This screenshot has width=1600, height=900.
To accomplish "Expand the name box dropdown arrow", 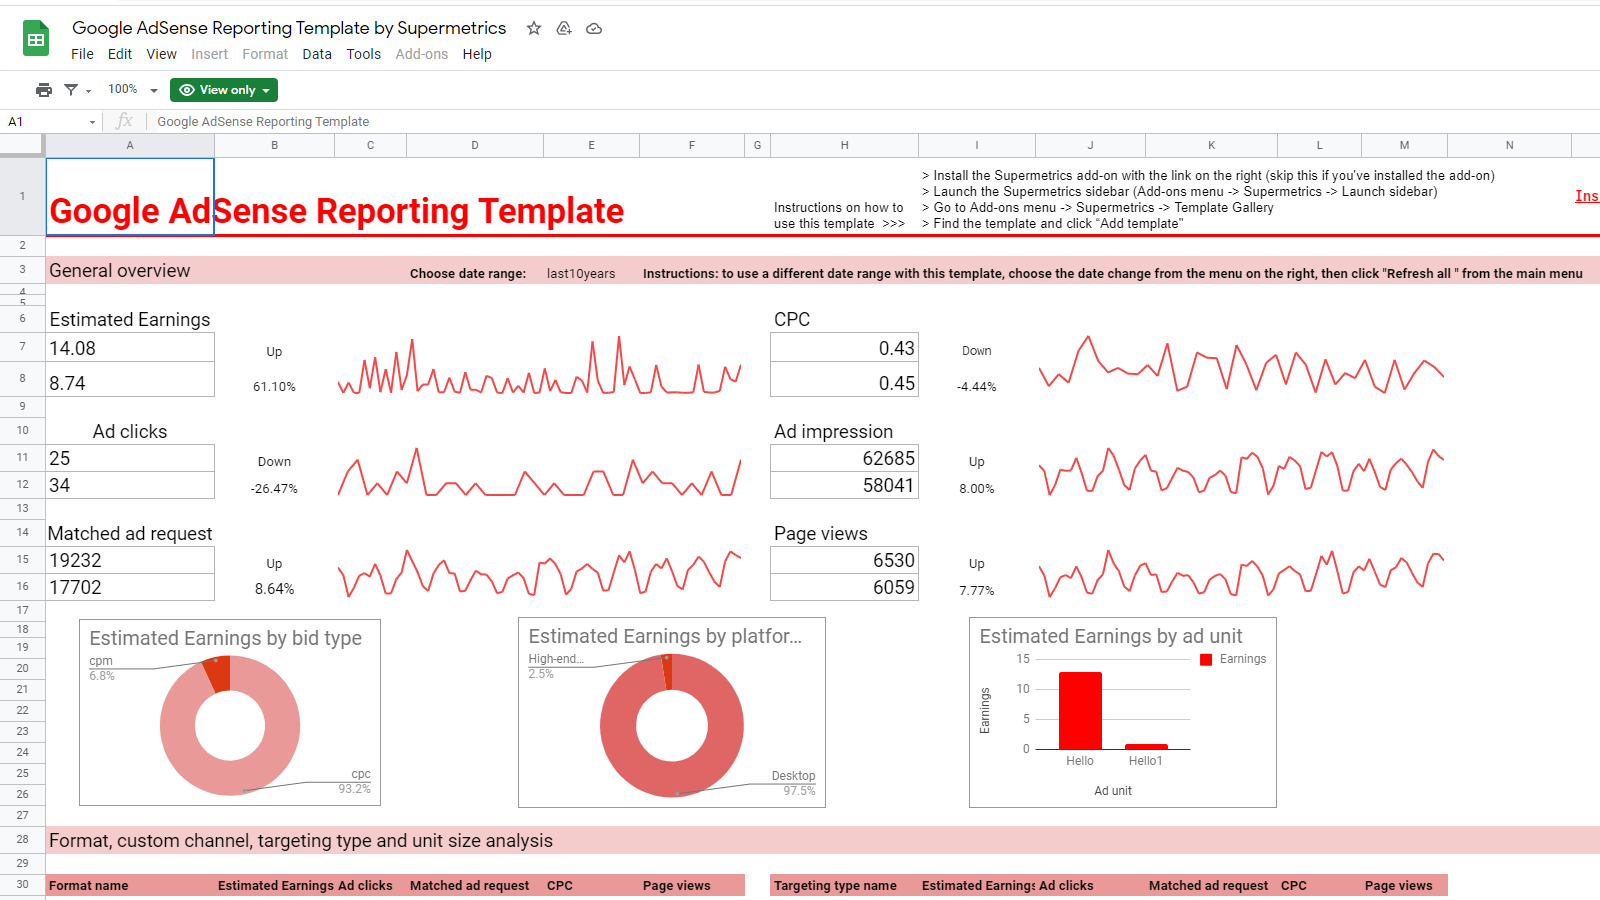I will pos(93,122).
